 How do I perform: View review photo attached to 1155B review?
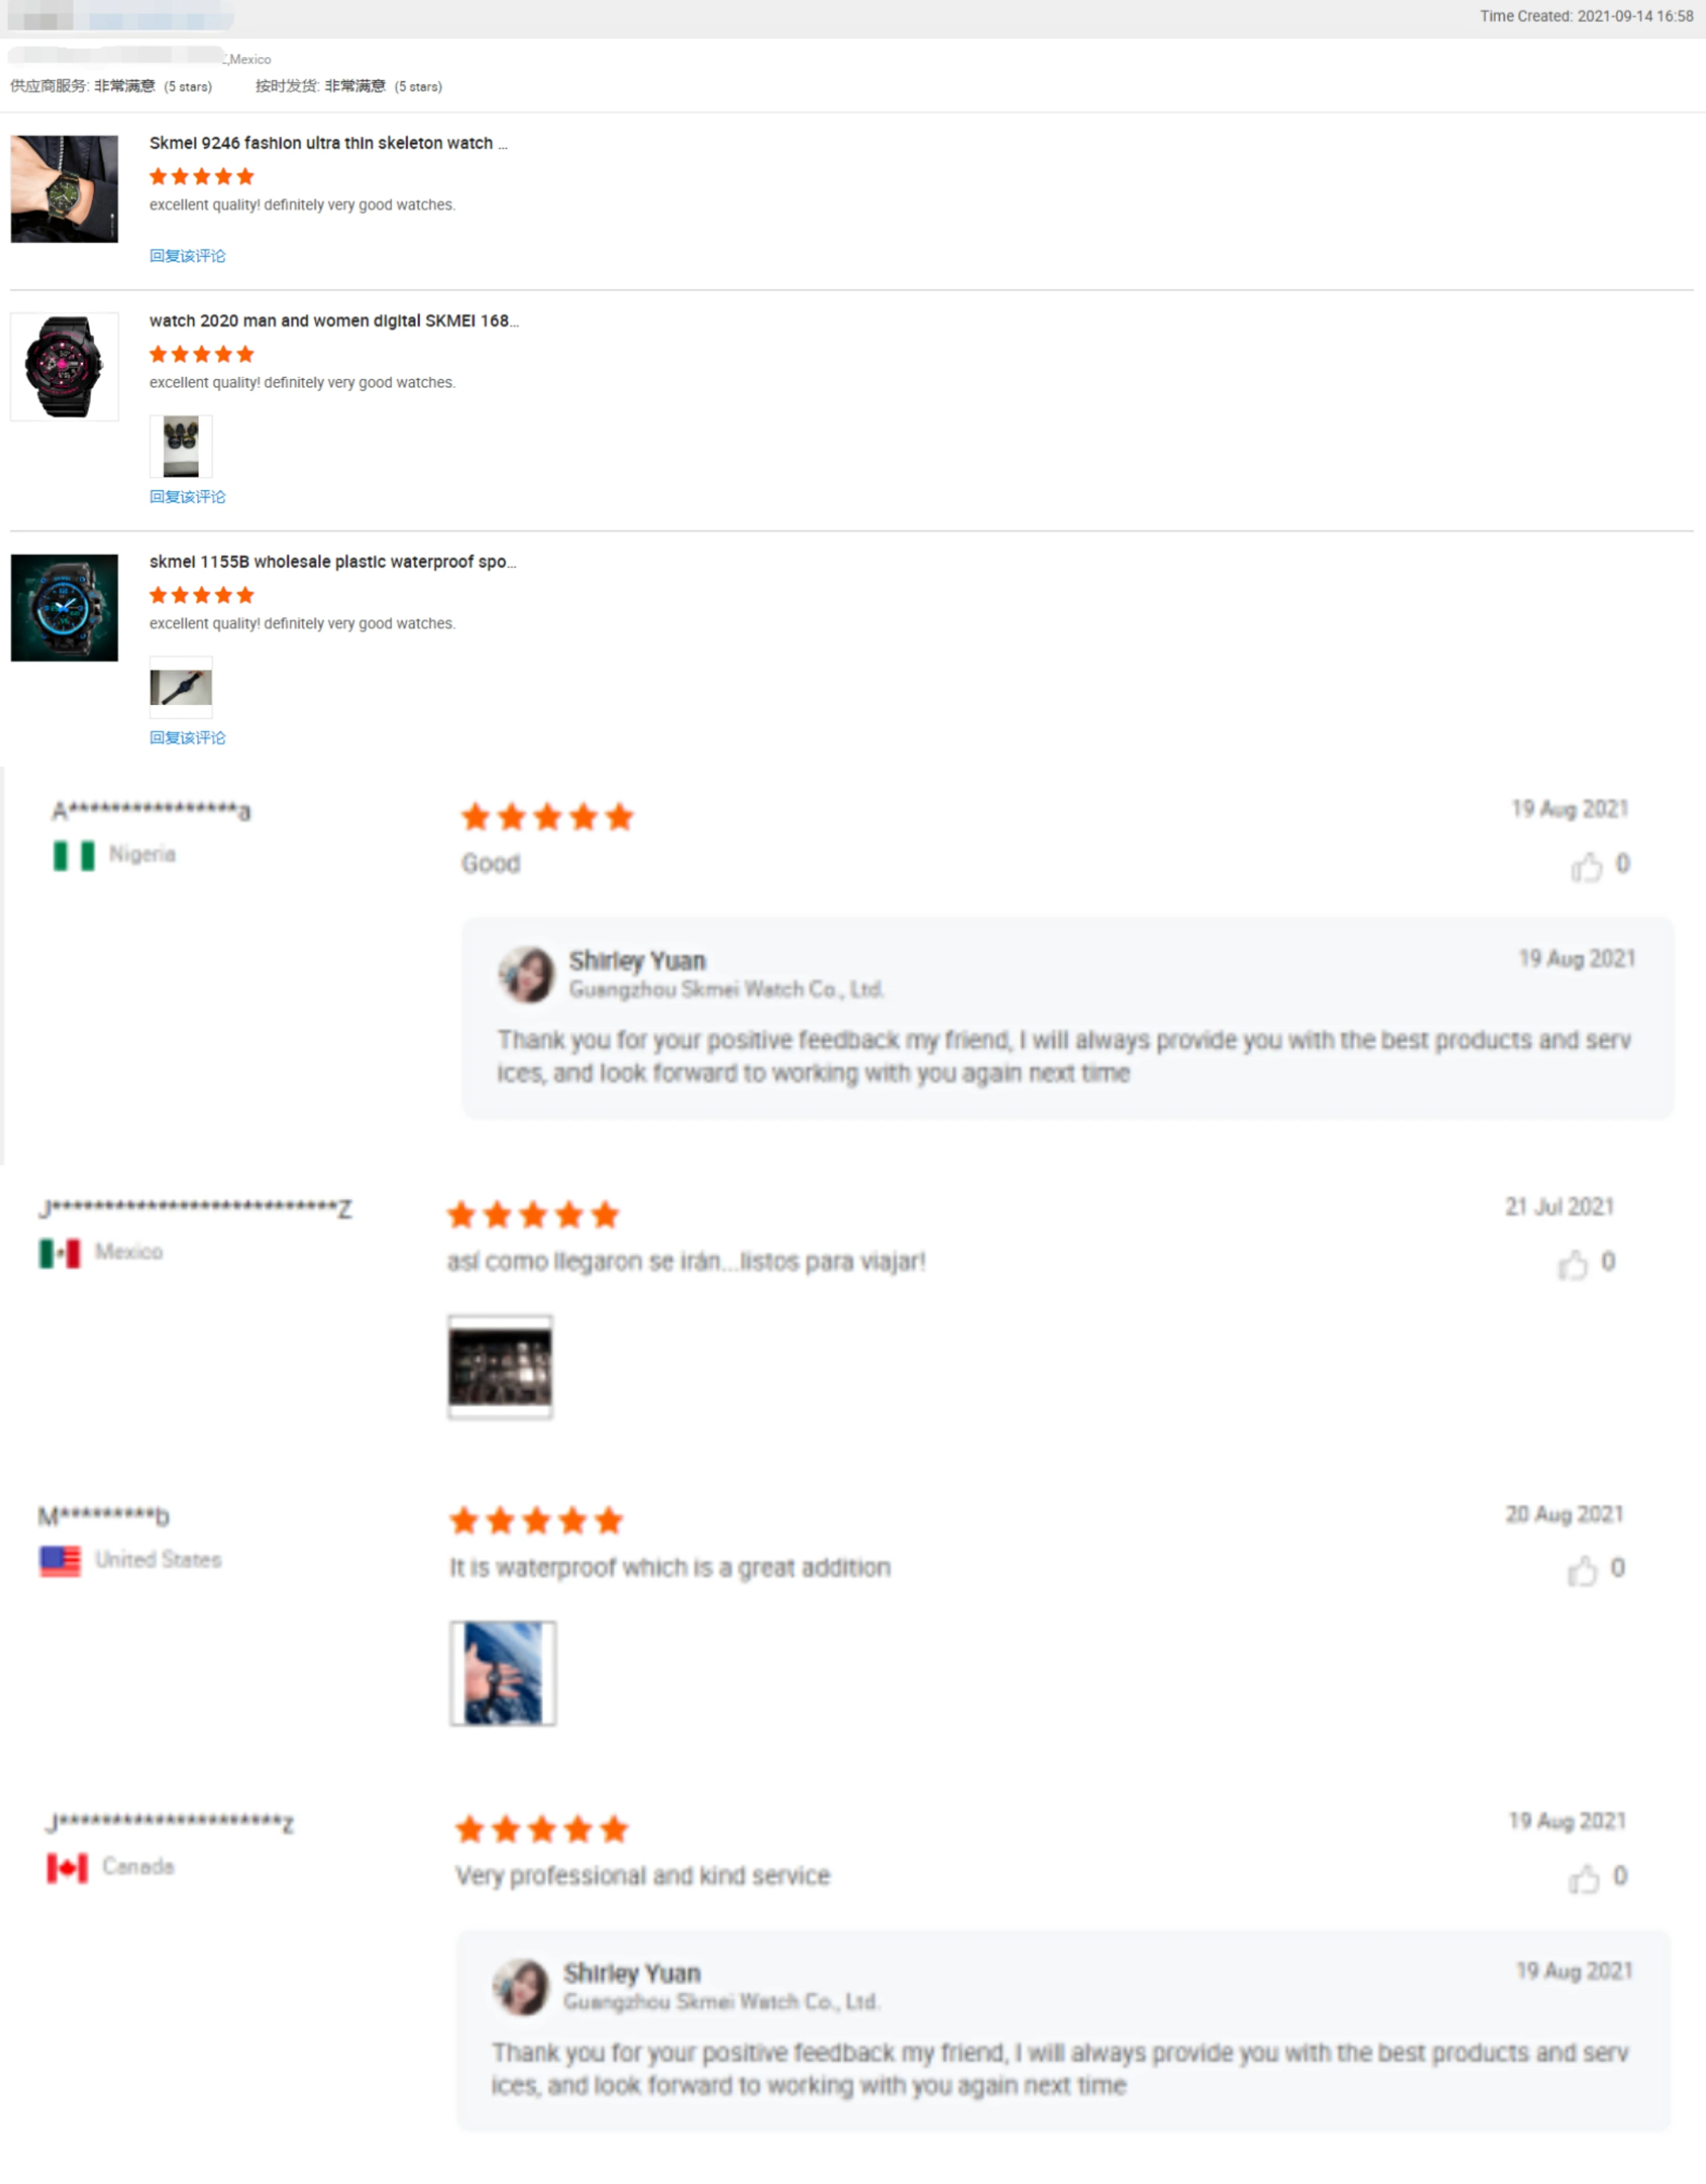click(x=181, y=688)
